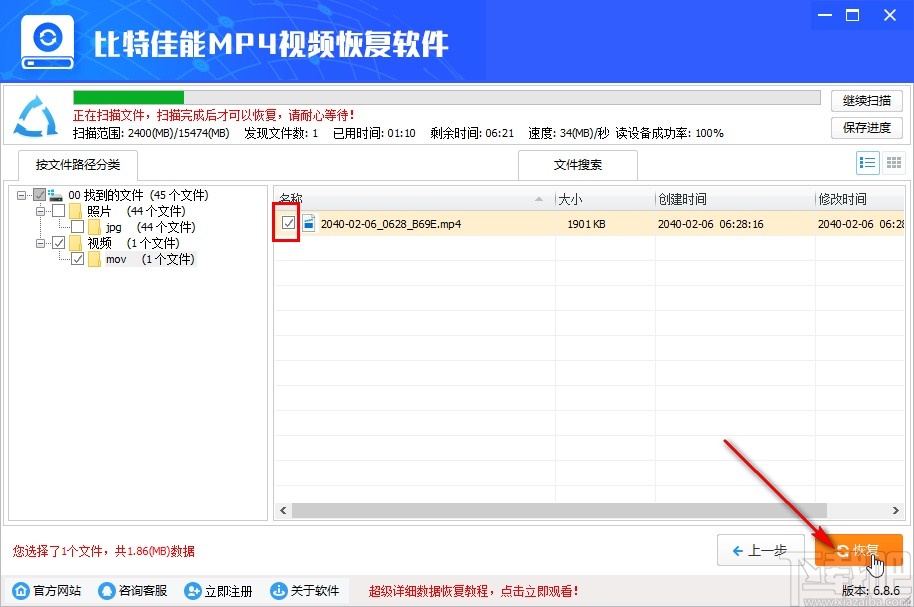
Task: Click the 保存进度 button
Action: [867, 128]
